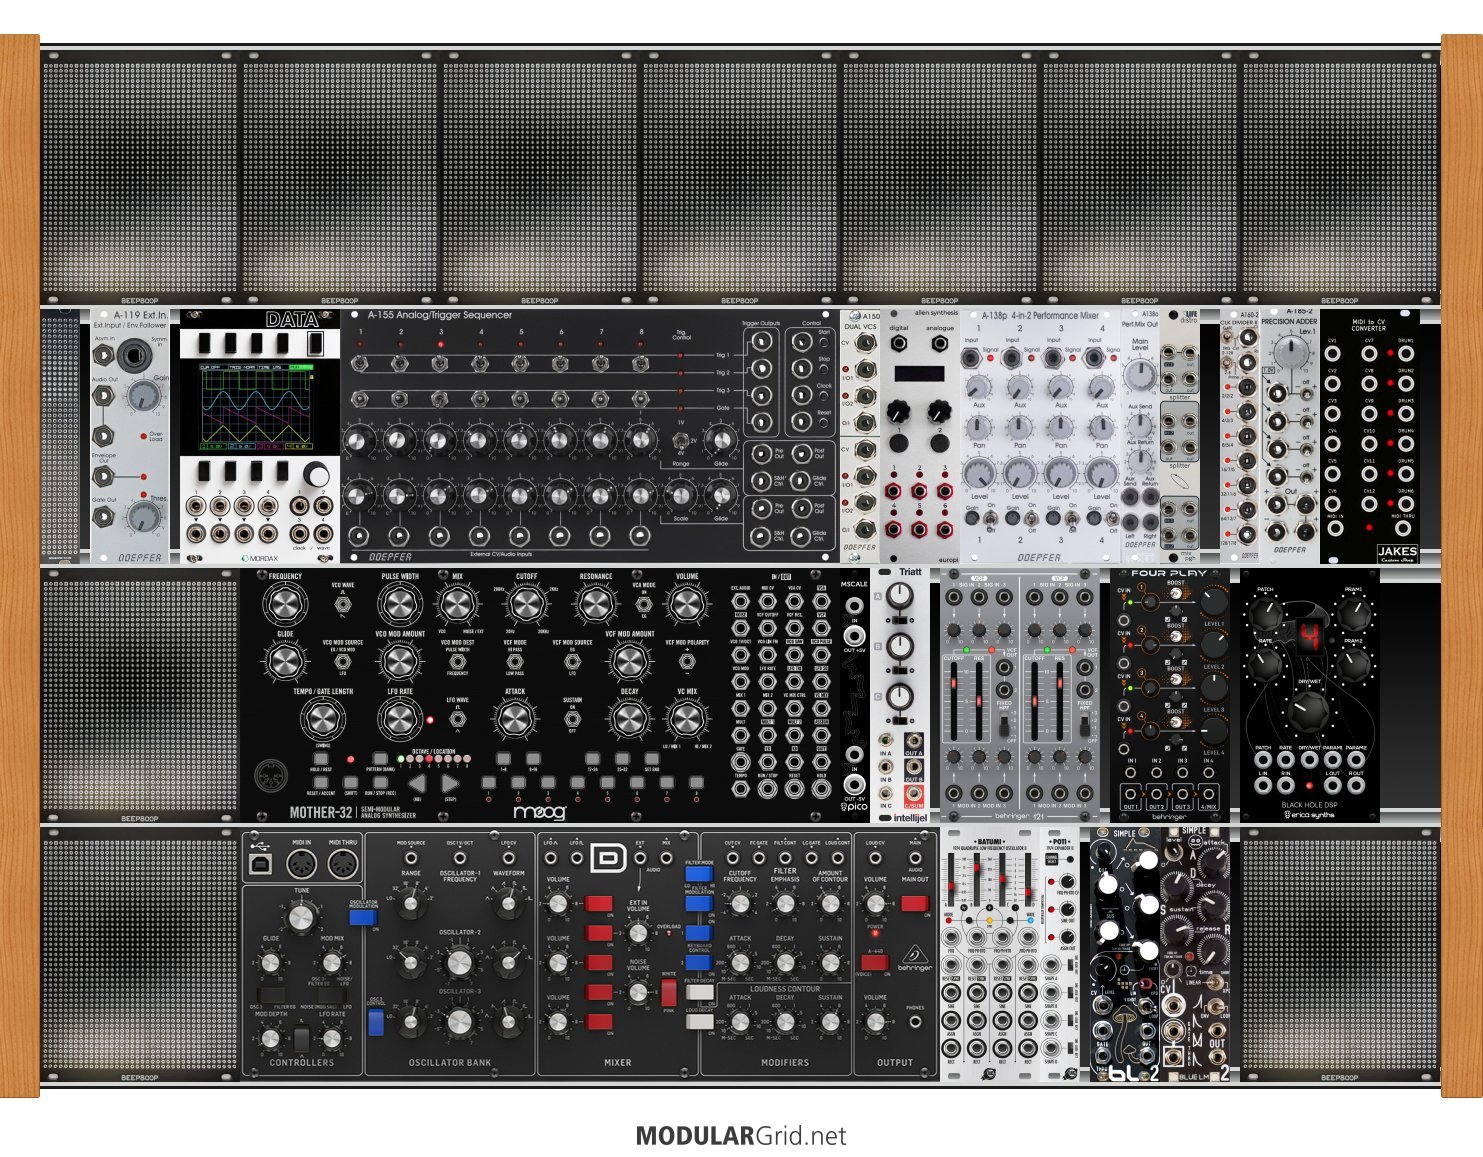
Task: Flip the VCA Mode switch on Mother-32
Action: 645,604
